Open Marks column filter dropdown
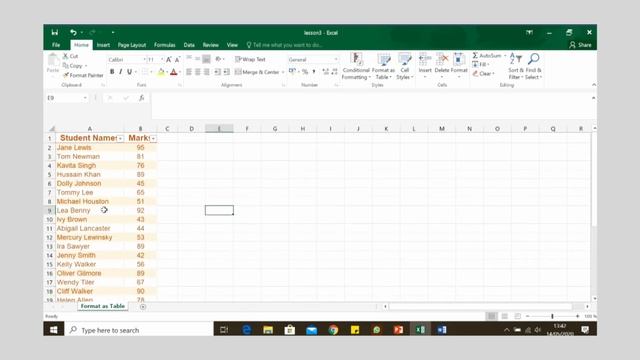The image size is (640, 360). (153, 139)
